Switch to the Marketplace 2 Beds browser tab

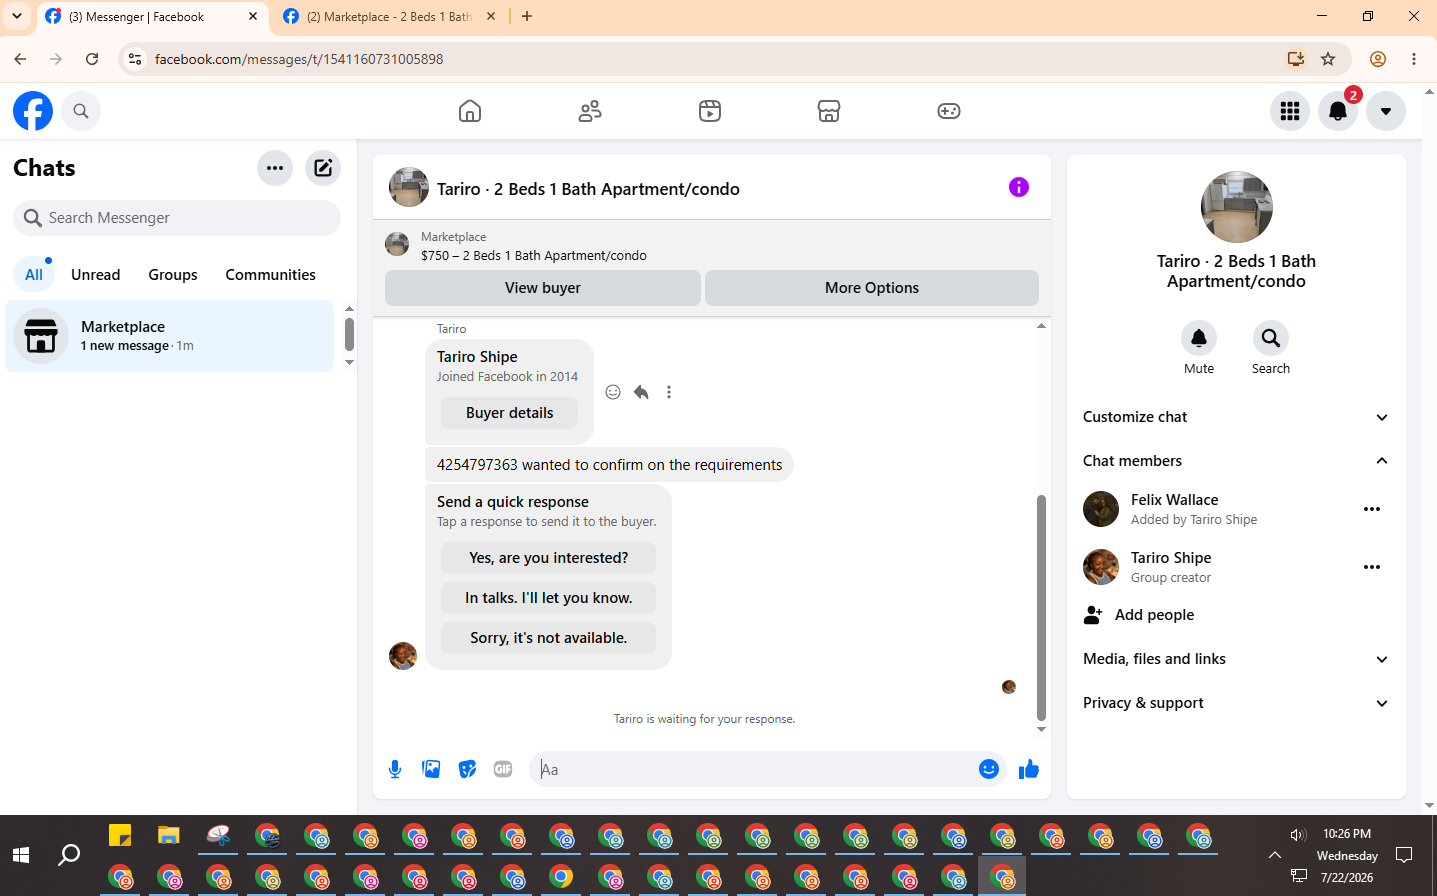coord(389,17)
